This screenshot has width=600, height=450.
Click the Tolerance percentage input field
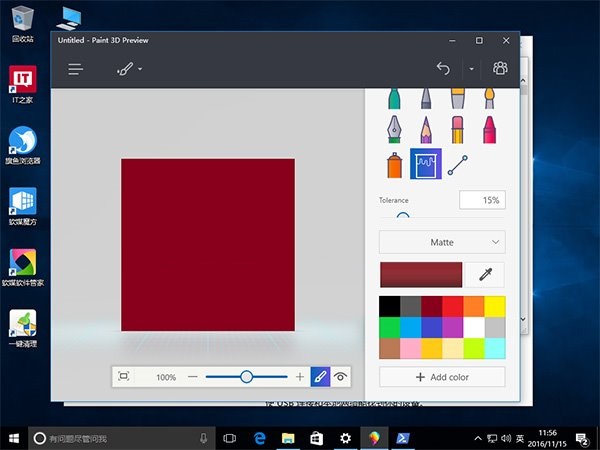[x=482, y=200]
